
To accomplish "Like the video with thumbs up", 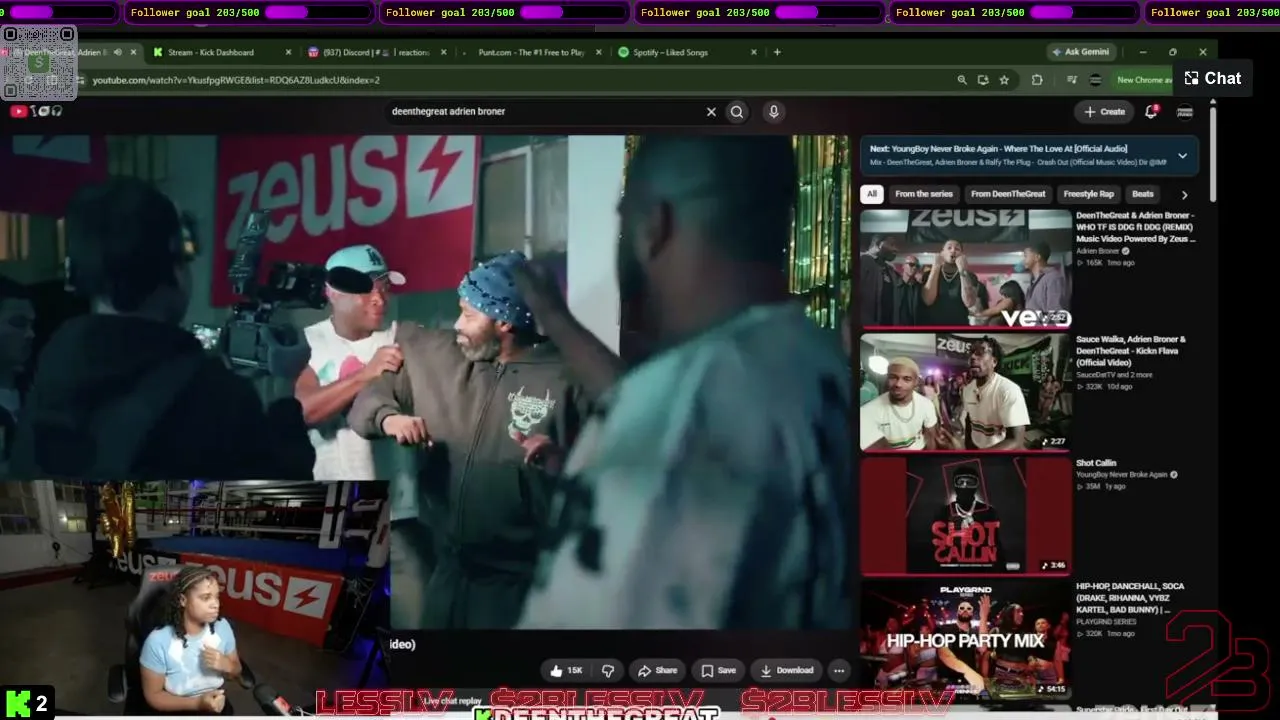I will pyautogui.click(x=566, y=670).
